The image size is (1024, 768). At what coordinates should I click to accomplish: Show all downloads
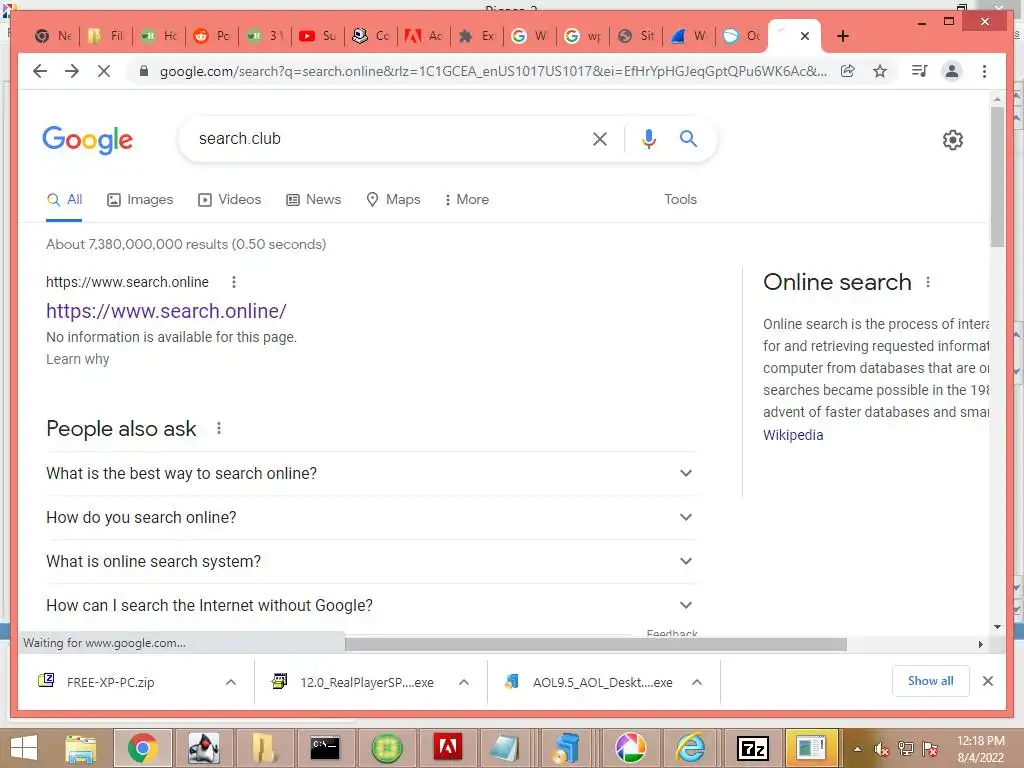(x=930, y=680)
